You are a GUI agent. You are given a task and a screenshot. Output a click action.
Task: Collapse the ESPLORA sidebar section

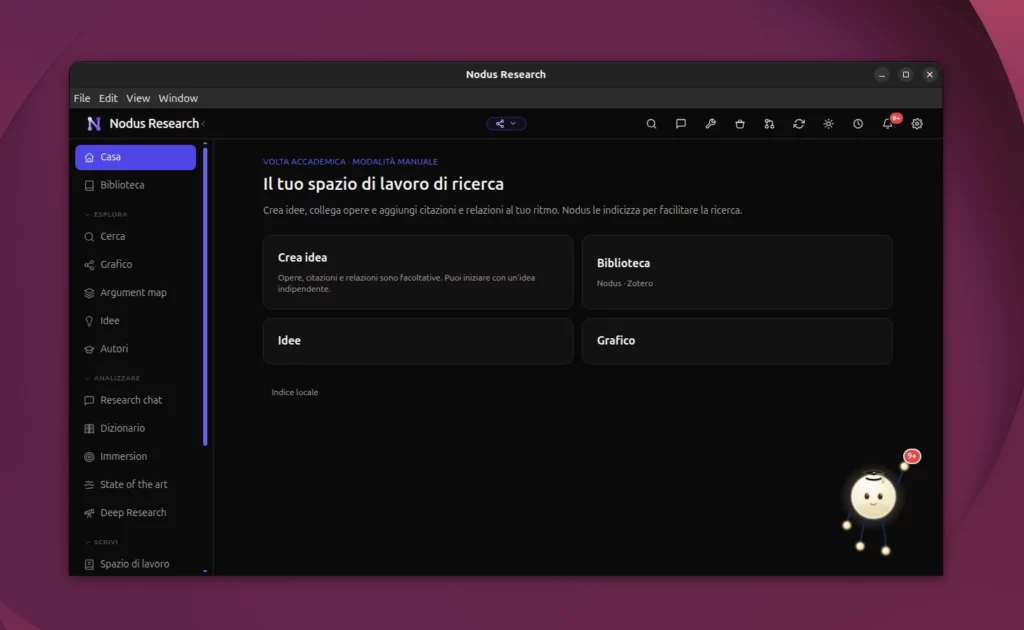[106, 214]
